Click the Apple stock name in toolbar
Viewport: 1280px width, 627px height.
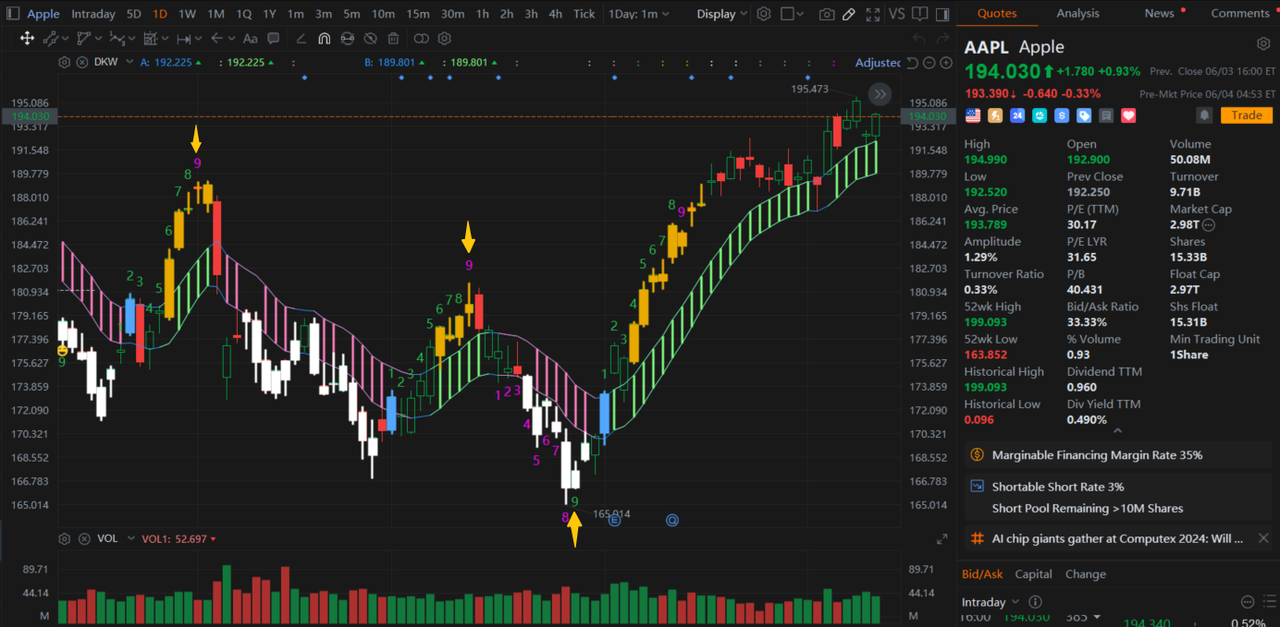[43, 14]
